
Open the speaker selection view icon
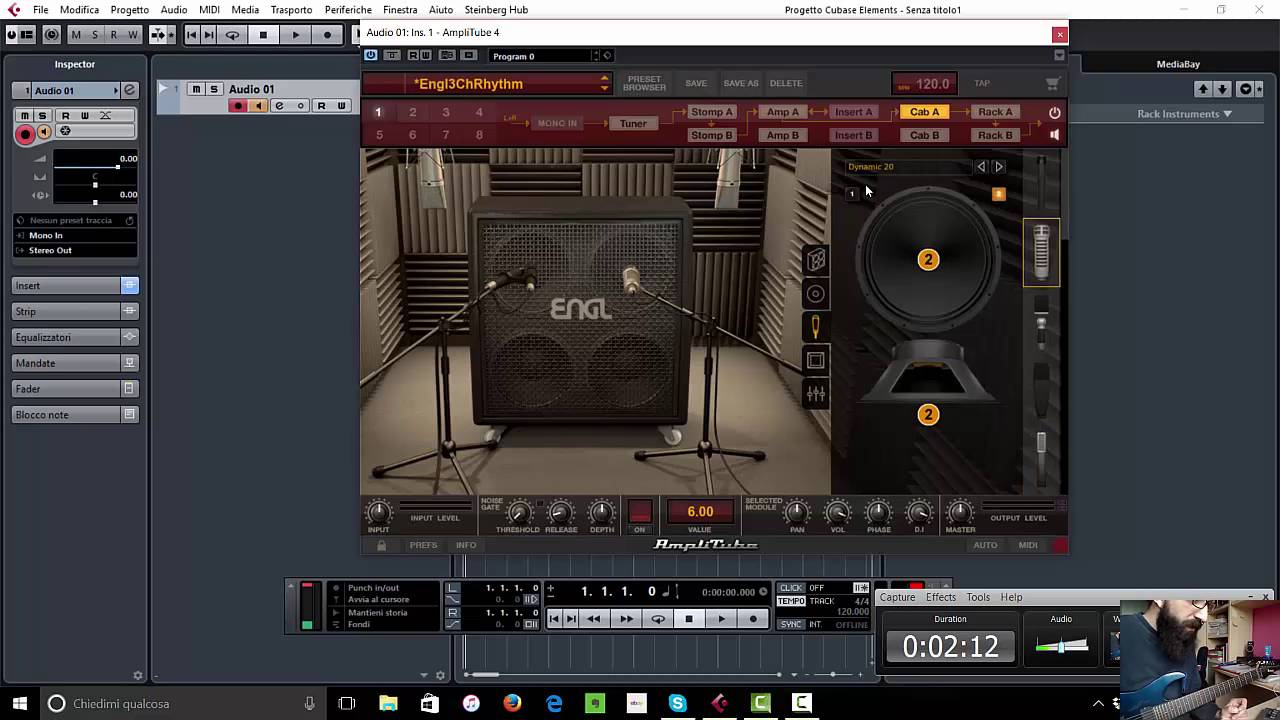816,294
